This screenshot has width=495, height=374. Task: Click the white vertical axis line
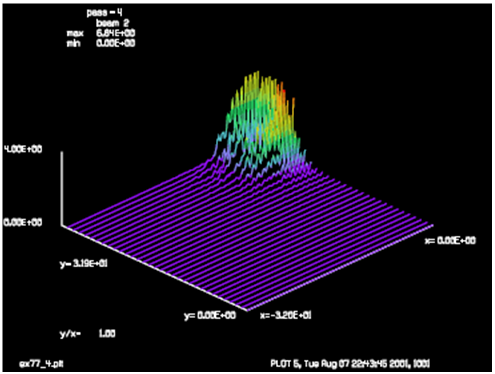tap(62, 188)
